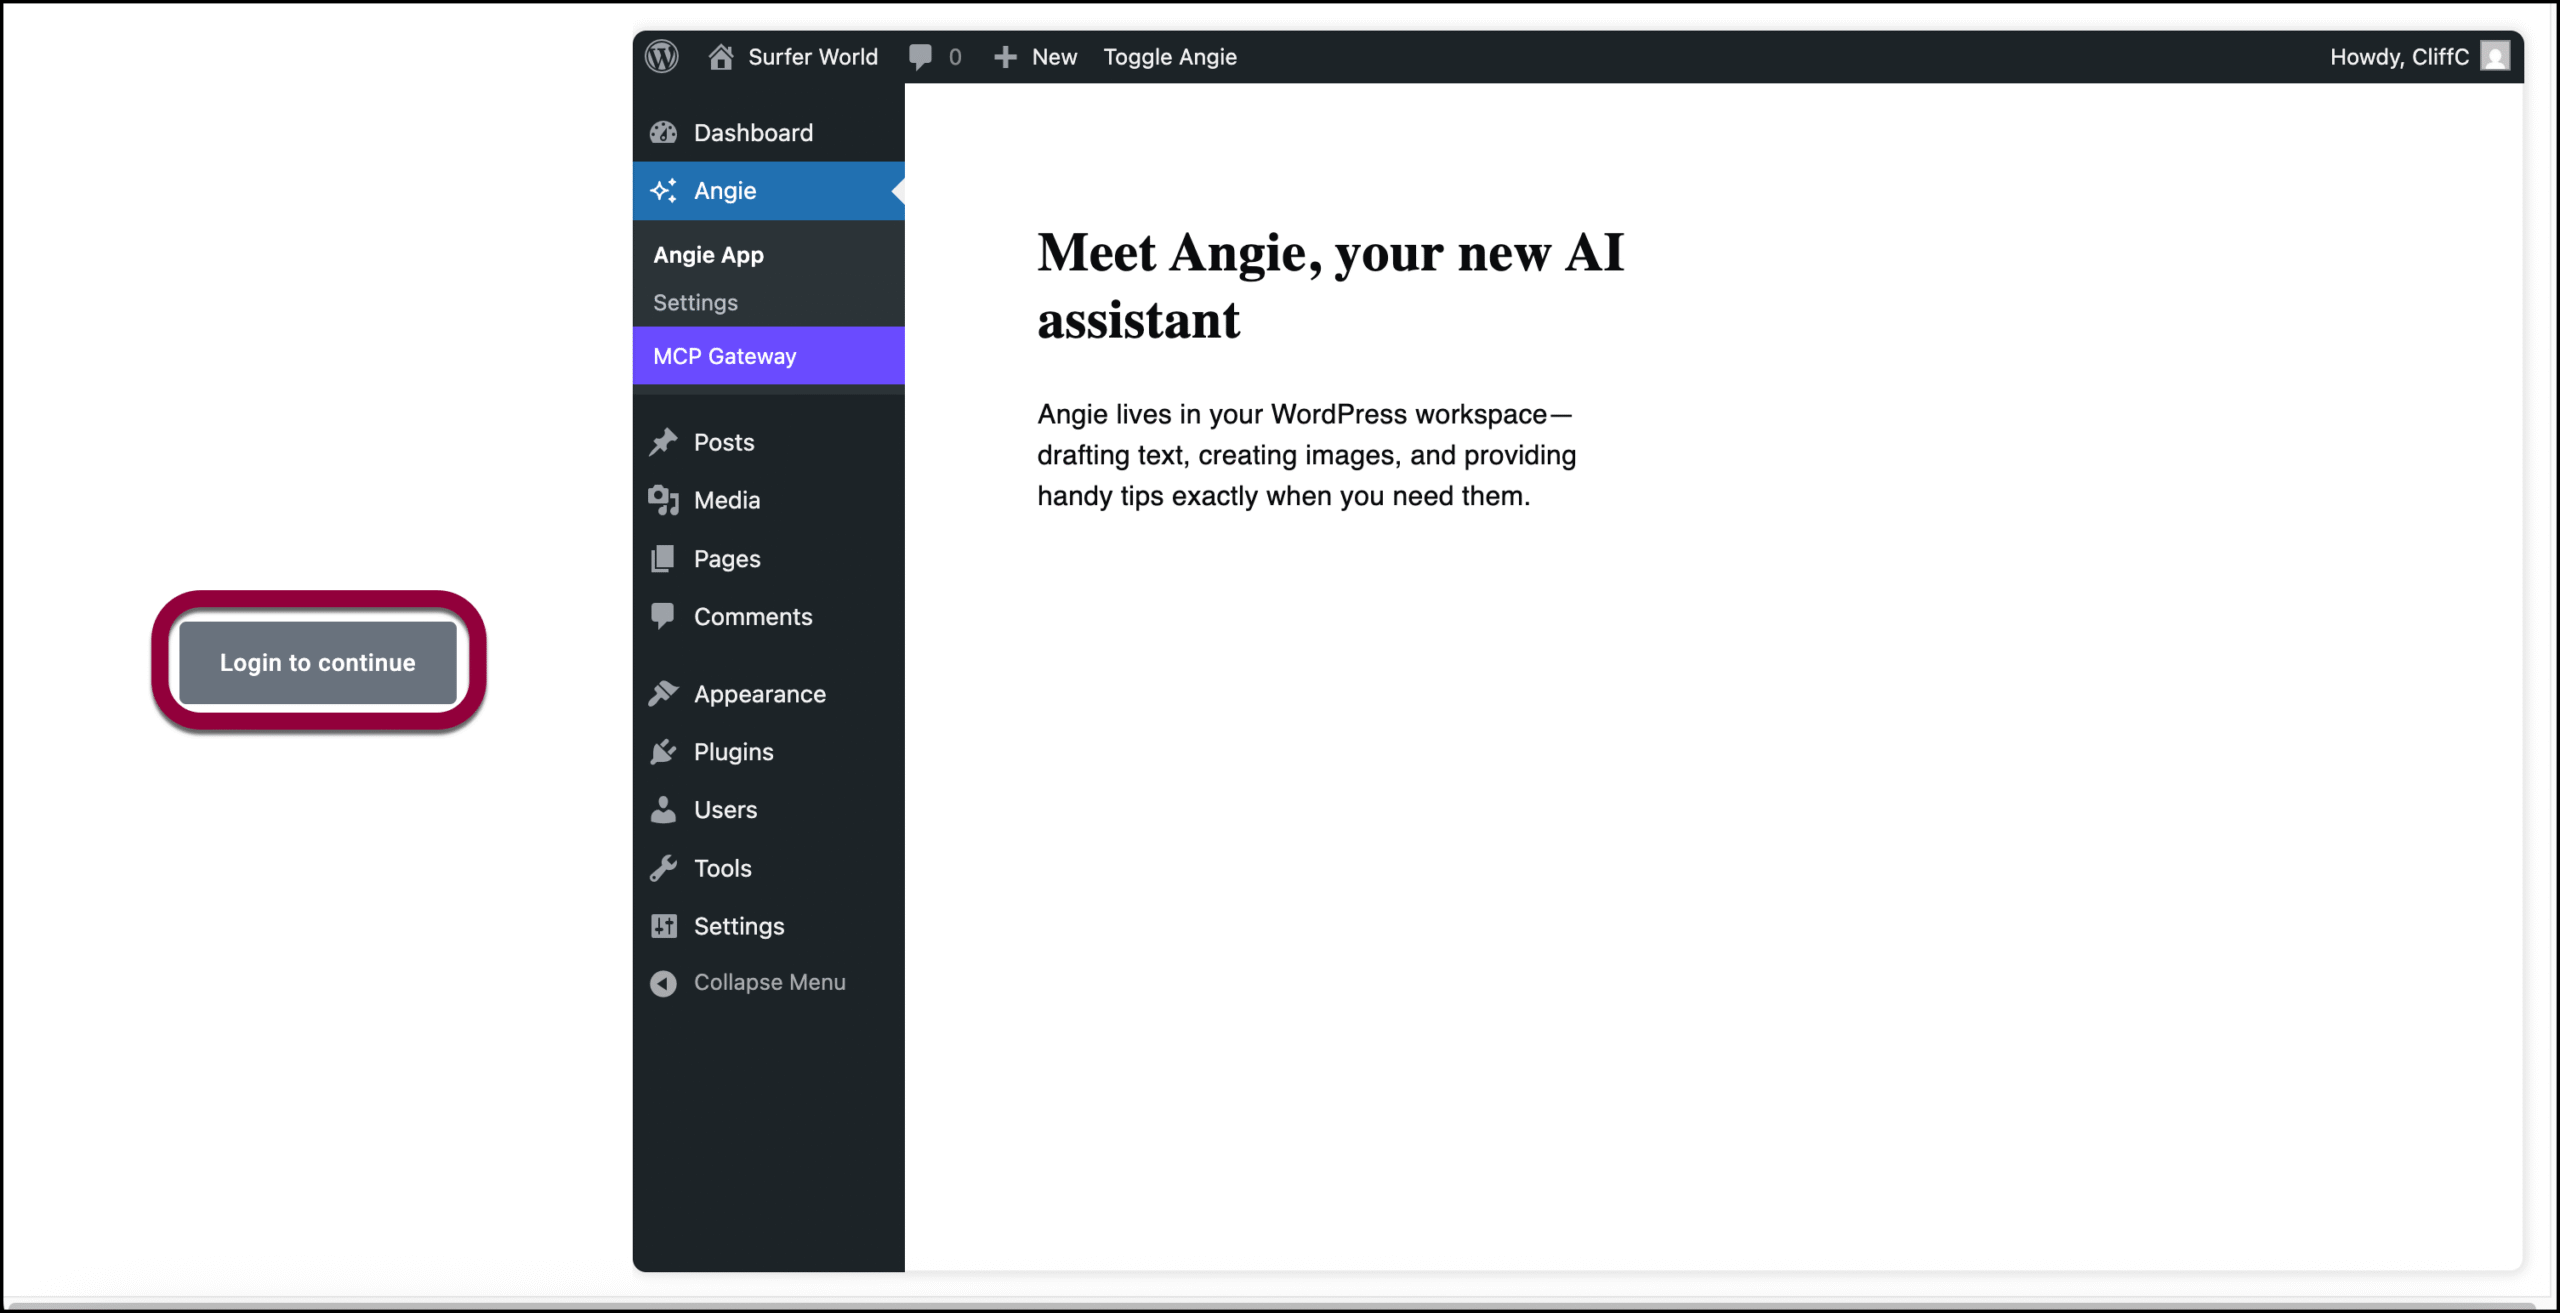The image size is (2560, 1313).
Task: Open Angie App submenu item
Action: tap(708, 255)
